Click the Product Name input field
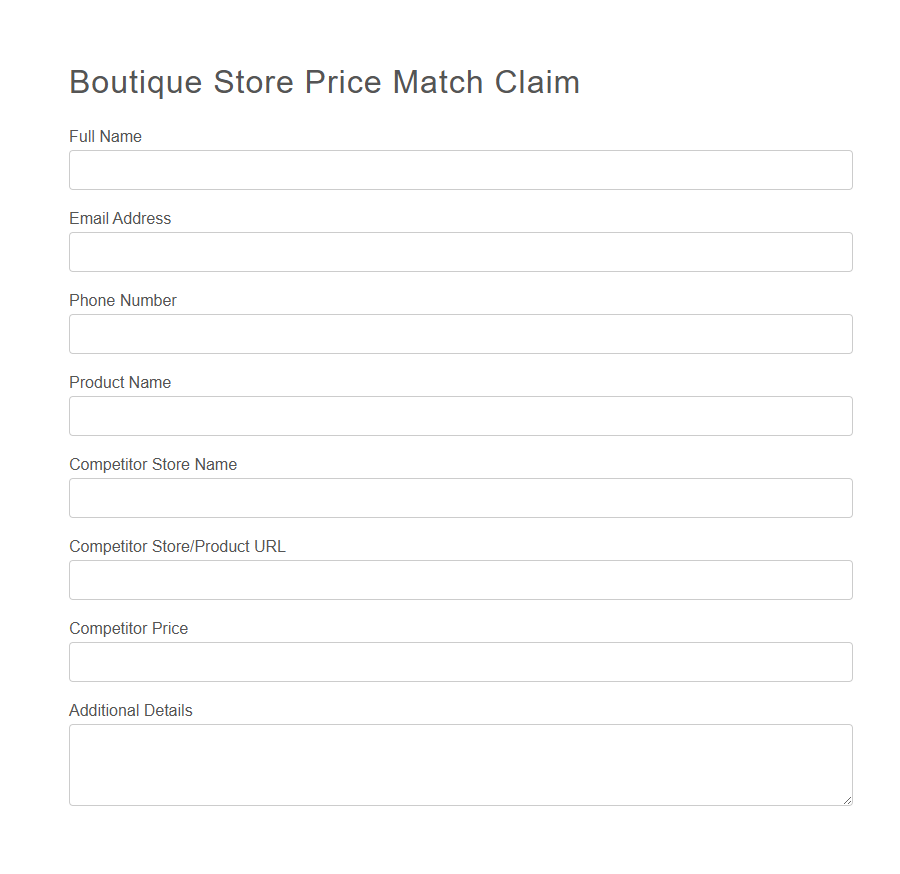 coord(460,416)
